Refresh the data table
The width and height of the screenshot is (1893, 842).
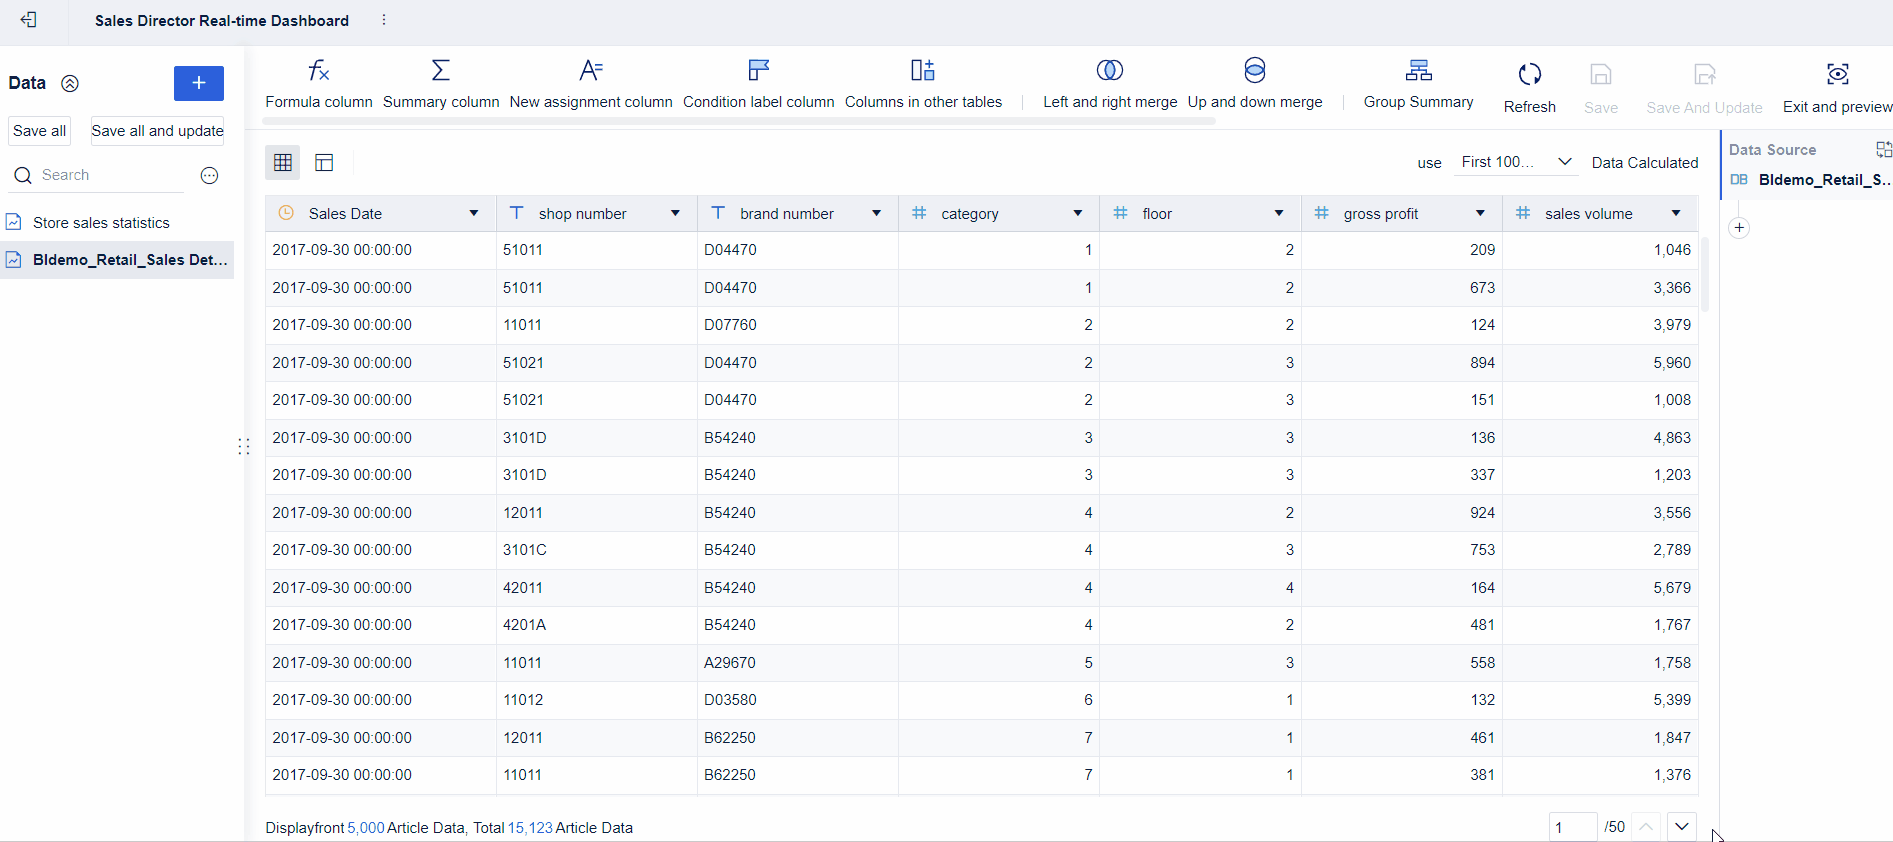click(1529, 75)
